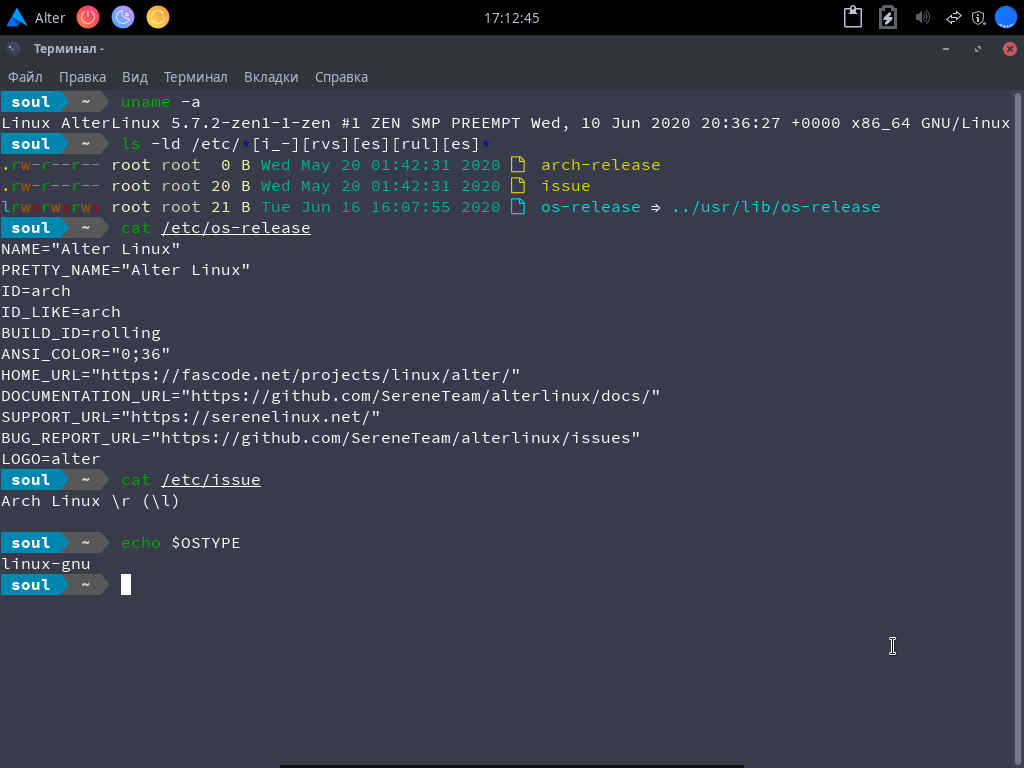Click the orange restart icon in the panel
The width and height of the screenshot is (1024, 768).
coord(157,17)
